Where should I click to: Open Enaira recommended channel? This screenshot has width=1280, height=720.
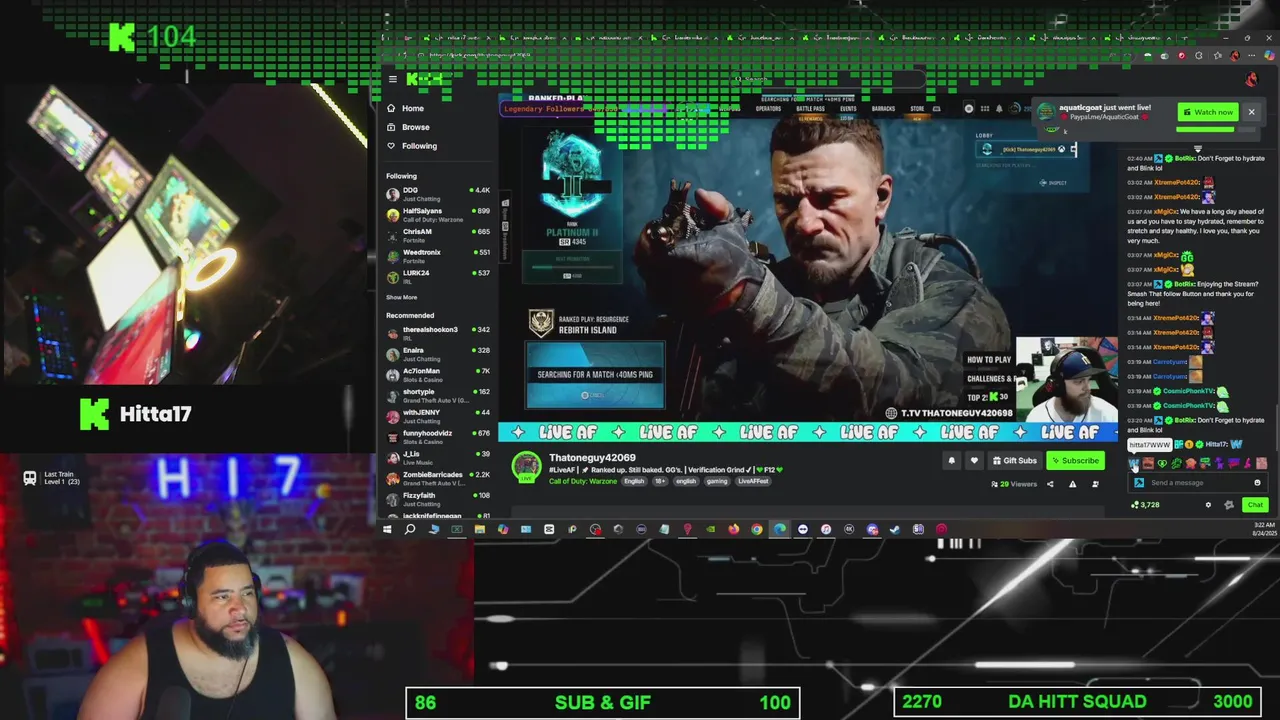[438, 354]
